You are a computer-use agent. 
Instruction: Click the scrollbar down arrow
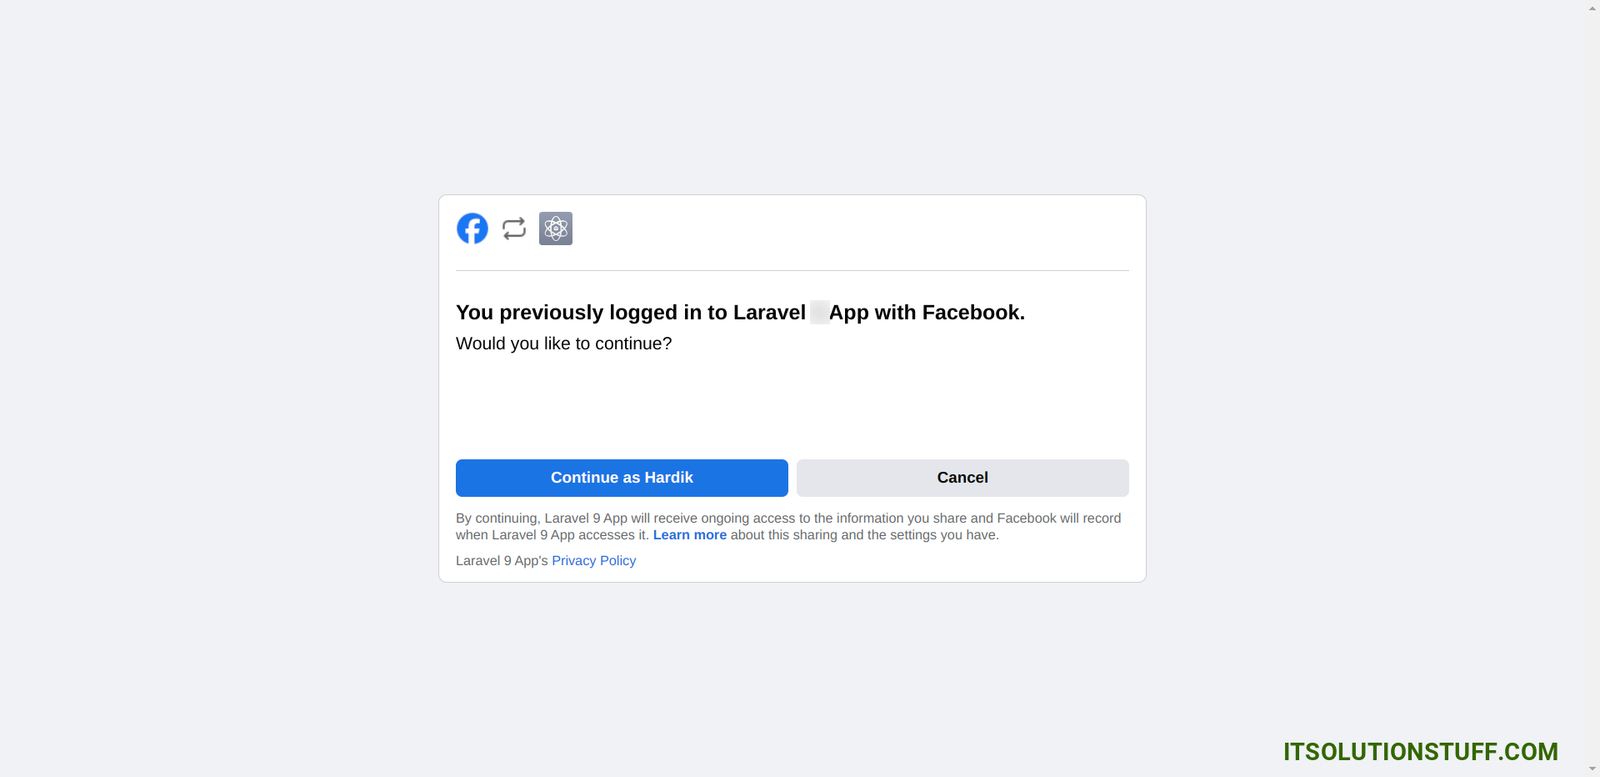tap(1592, 769)
